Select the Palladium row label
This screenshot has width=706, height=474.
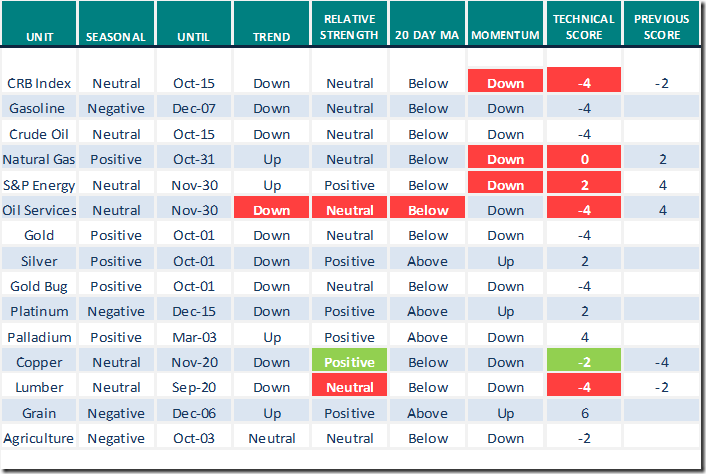[39, 337]
